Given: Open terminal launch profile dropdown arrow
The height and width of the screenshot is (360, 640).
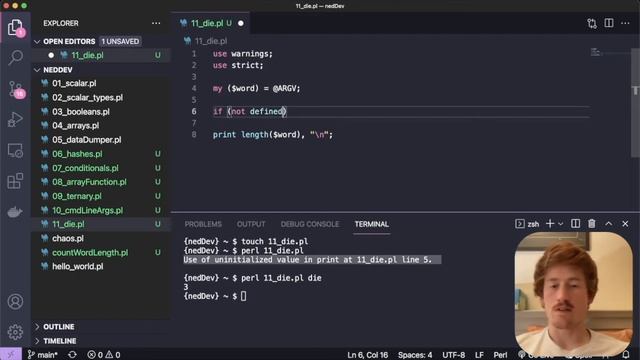Looking at the screenshot, I should [x=560, y=224].
